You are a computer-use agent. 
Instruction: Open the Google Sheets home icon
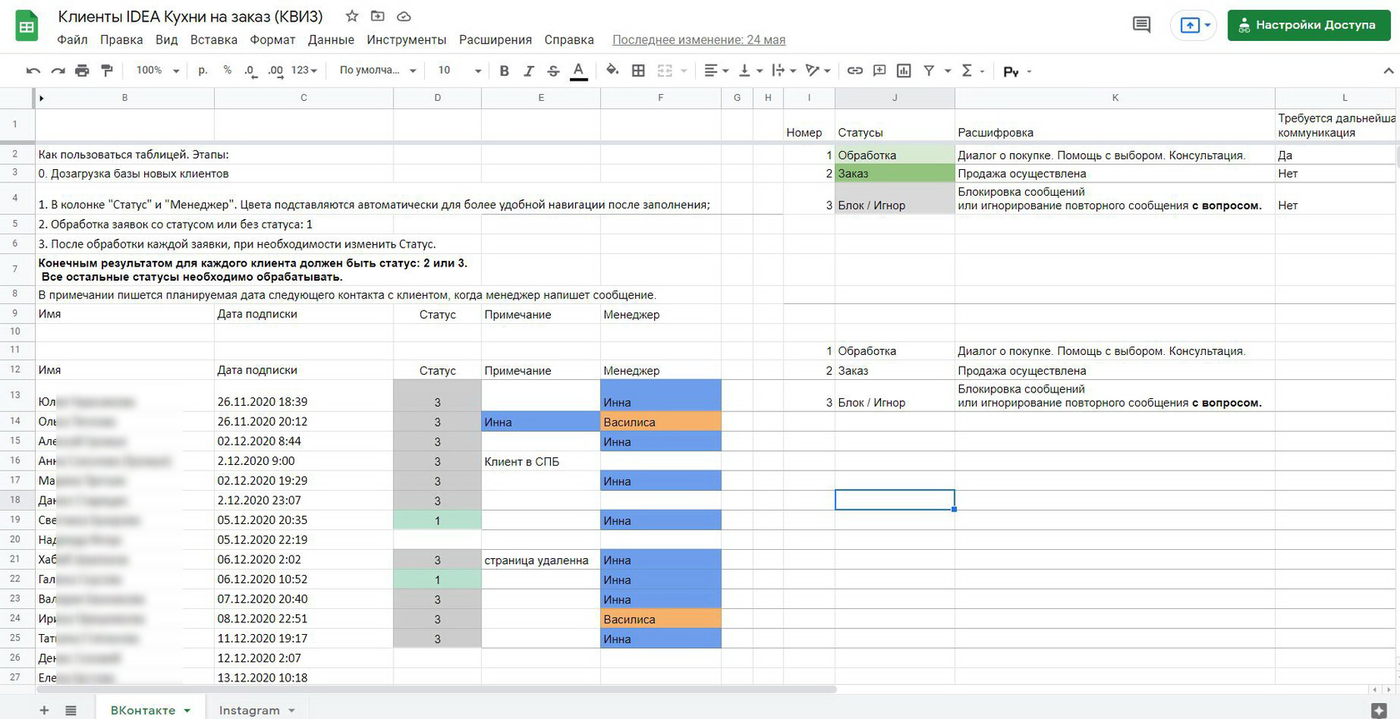coord(27,25)
